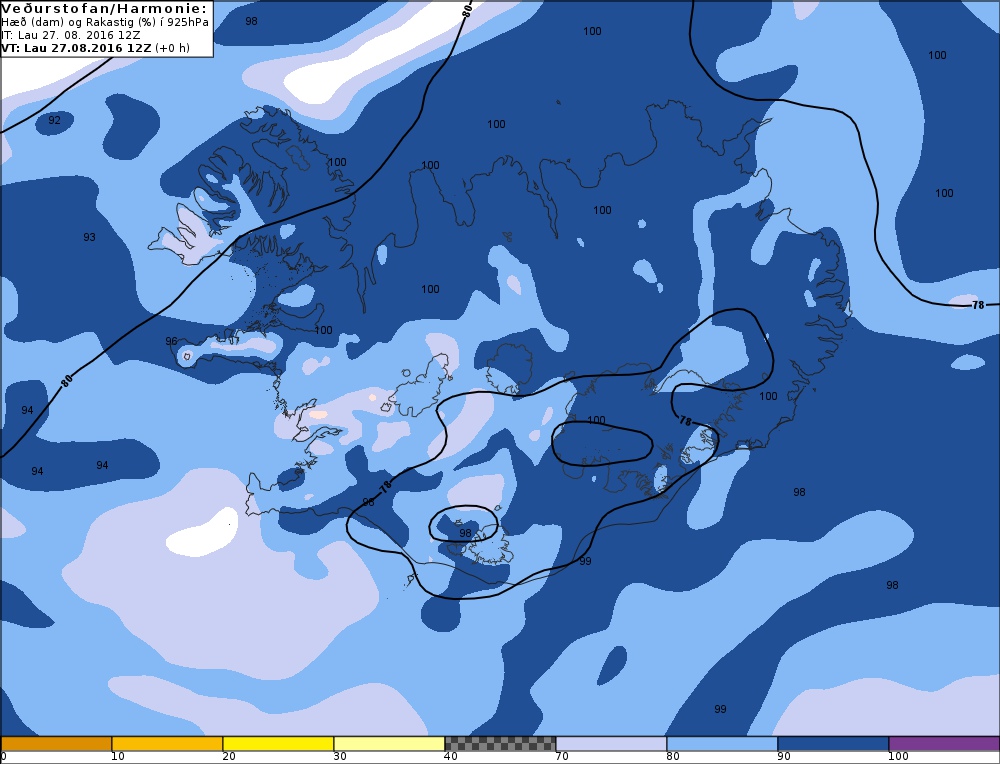The height and width of the screenshot is (764, 1000).
Task: Click the 'Hæð (dam) og Rakastig (%) í 925hPa' line
Action: click(105, 22)
